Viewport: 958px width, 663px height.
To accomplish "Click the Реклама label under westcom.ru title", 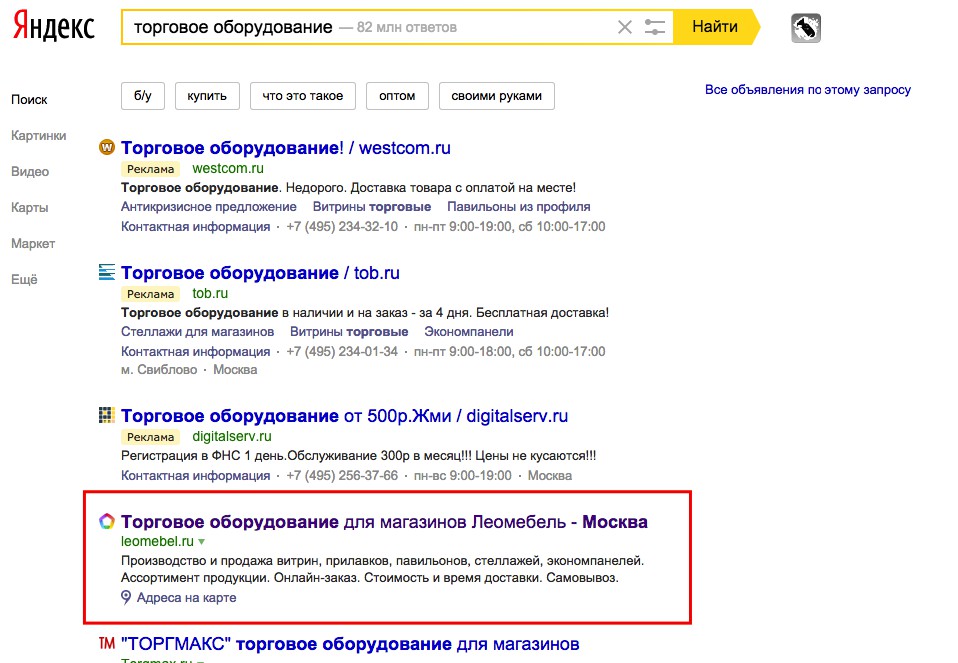I will click(150, 169).
